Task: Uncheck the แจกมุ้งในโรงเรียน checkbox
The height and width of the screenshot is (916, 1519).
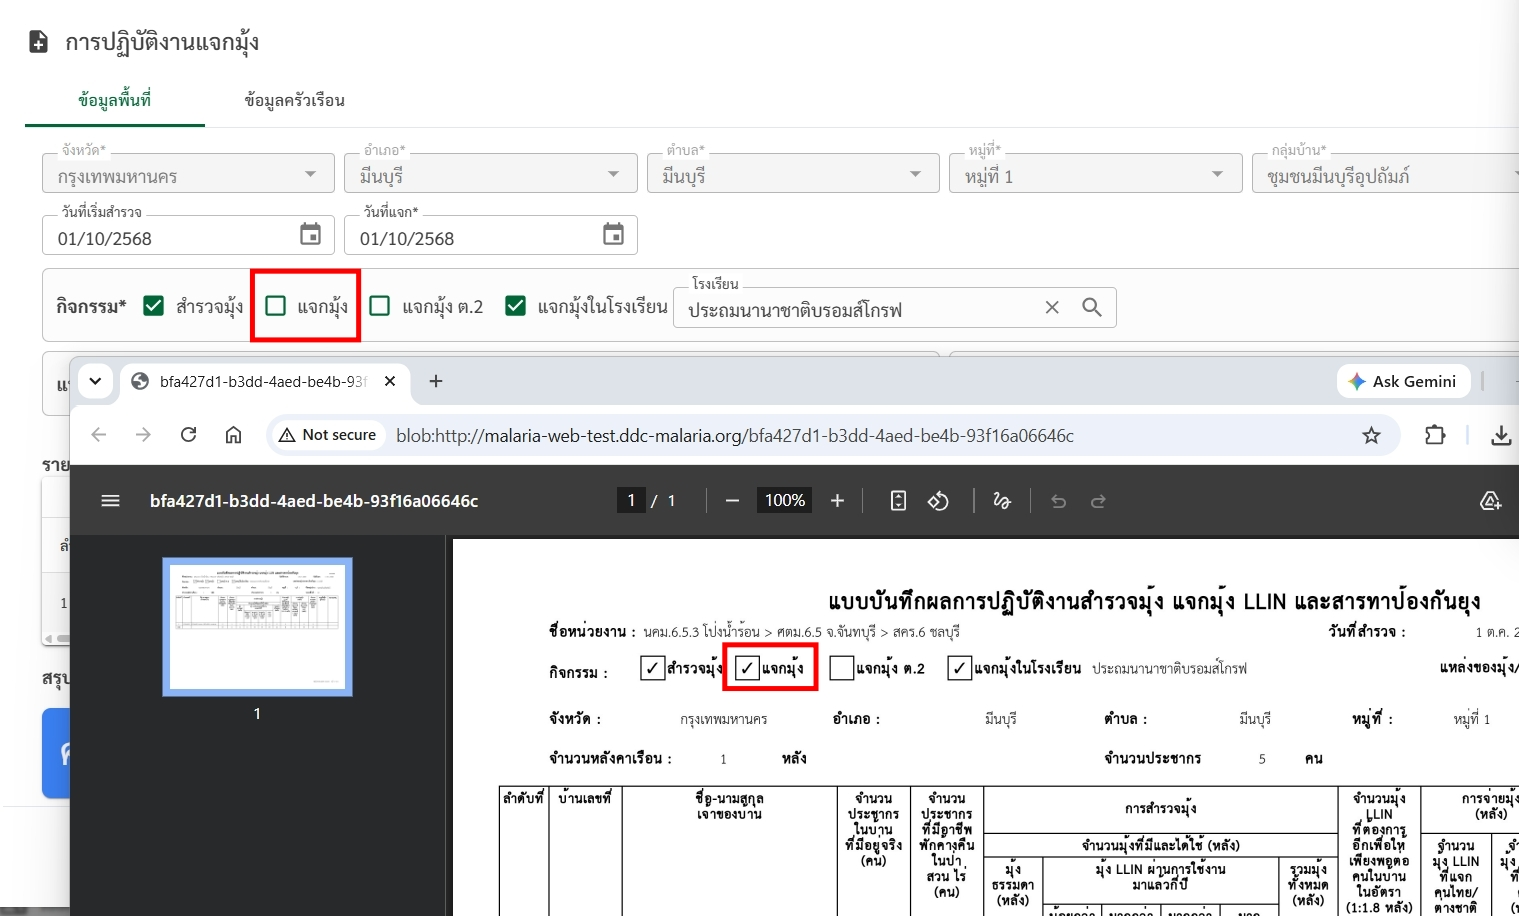Action: pyautogui.click(x=516, y=306)
